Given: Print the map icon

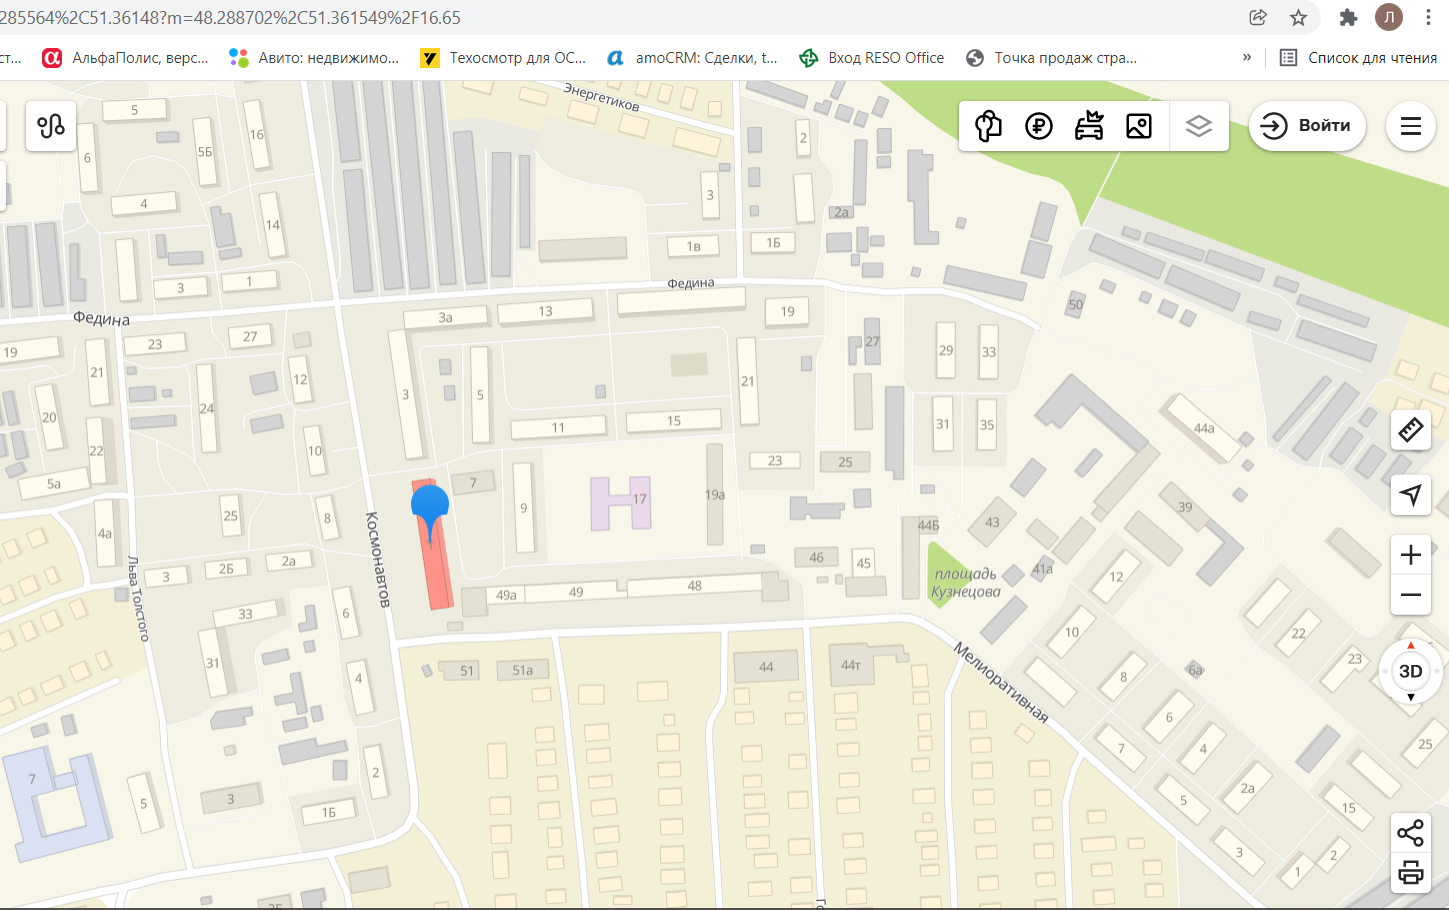Looking at the screenshot, I should tap(1411, 872).
